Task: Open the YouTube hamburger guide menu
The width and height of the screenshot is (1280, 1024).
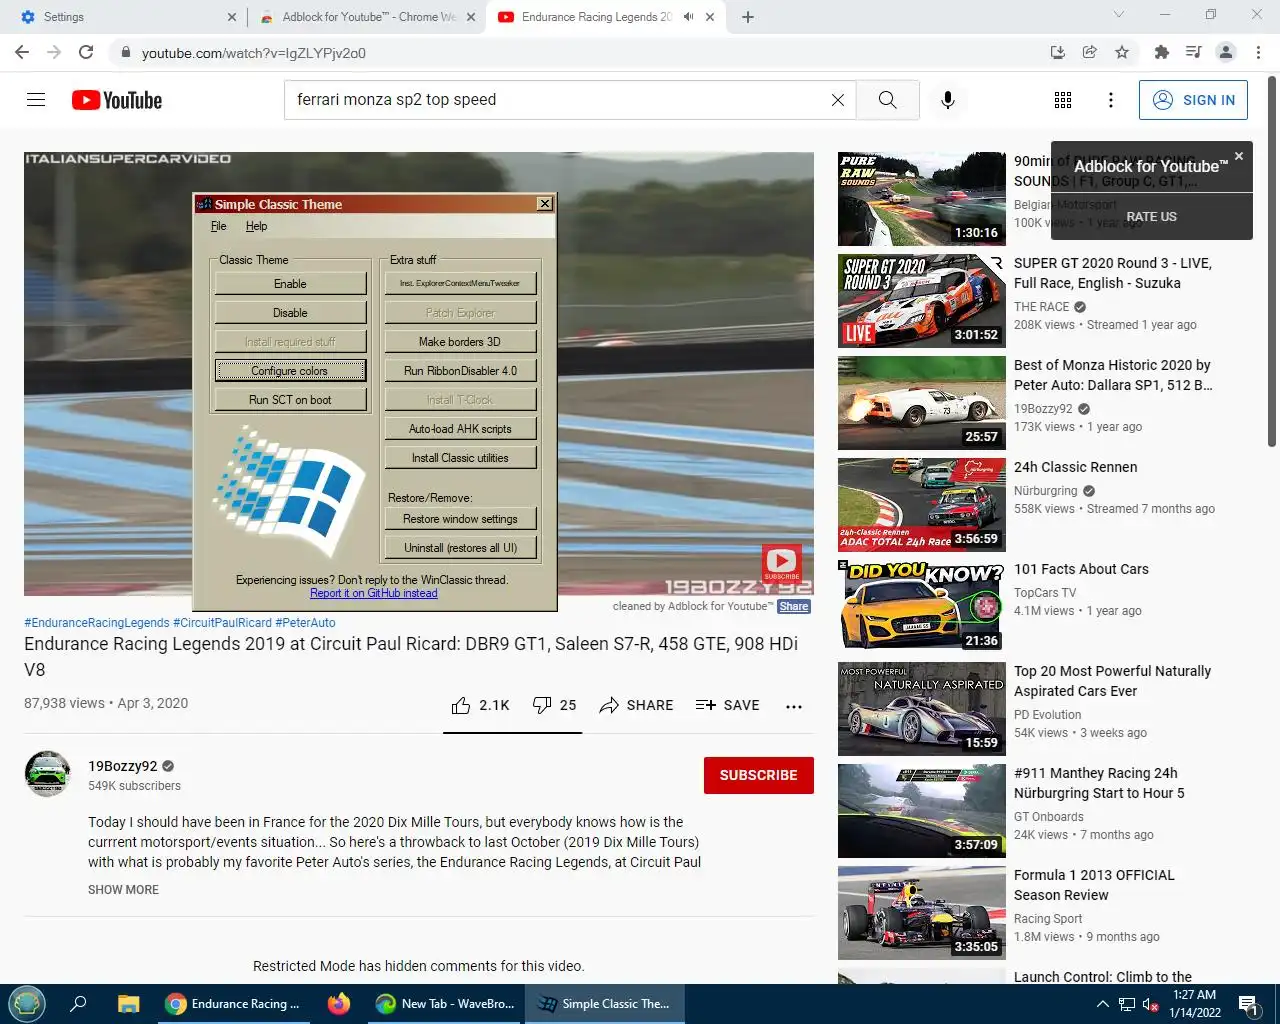Action: [x=36, y=100]
